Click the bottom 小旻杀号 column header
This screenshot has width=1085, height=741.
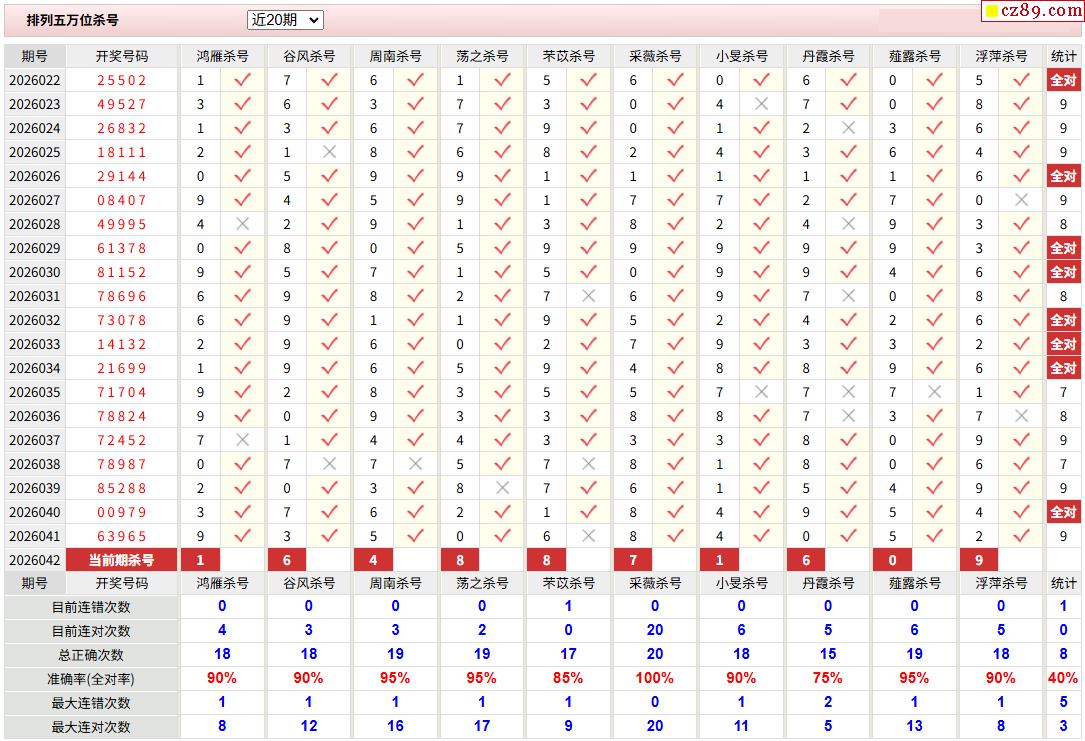(x=742, y=583)
